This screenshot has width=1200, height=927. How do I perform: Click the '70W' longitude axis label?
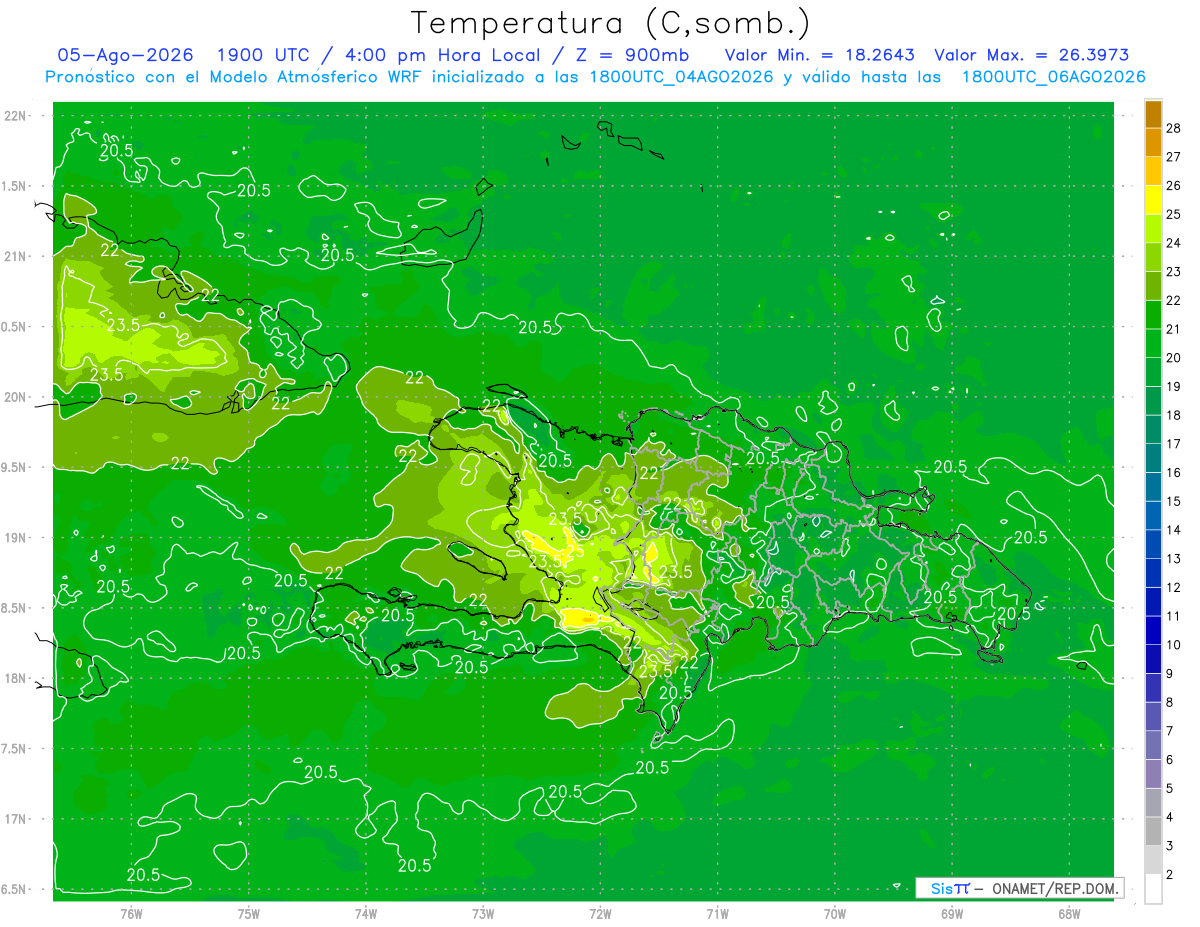835,913
